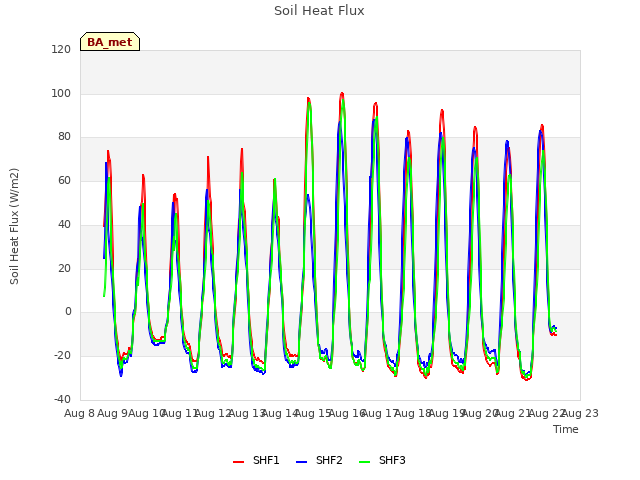Click the blue trough minimum near Aug 9
The height and width of the screenshot is (480, 640).
121,375
